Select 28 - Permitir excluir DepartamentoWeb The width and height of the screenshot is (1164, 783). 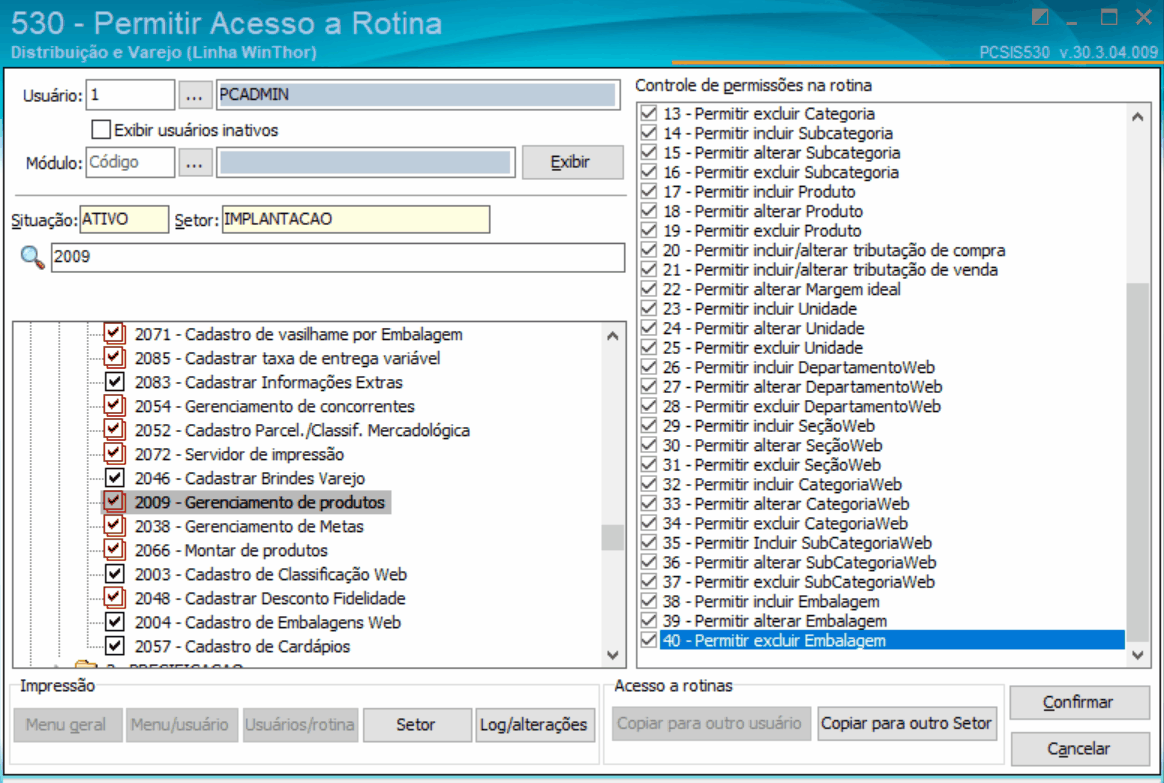802,406
